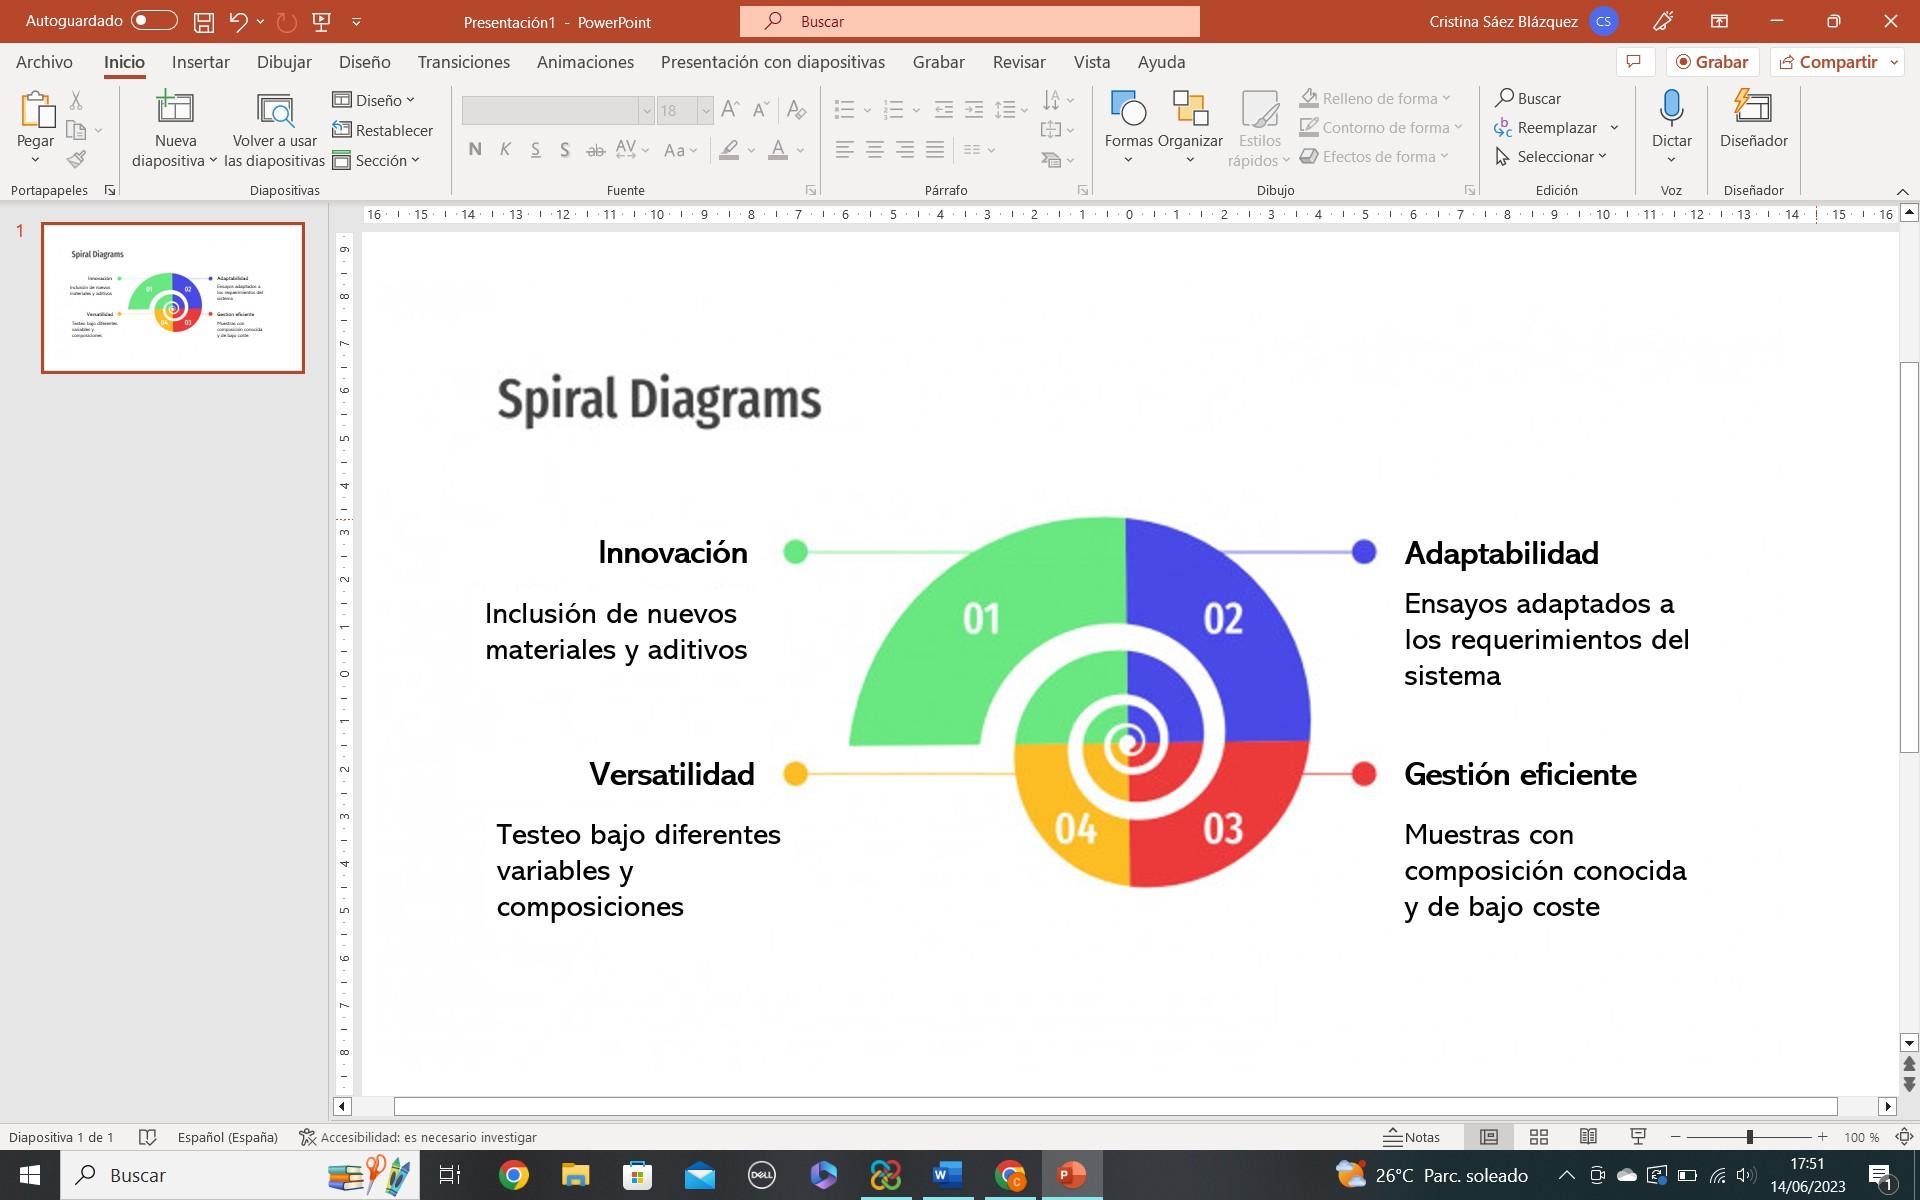Toggle normal view button in status bar

point(1489,1137)
